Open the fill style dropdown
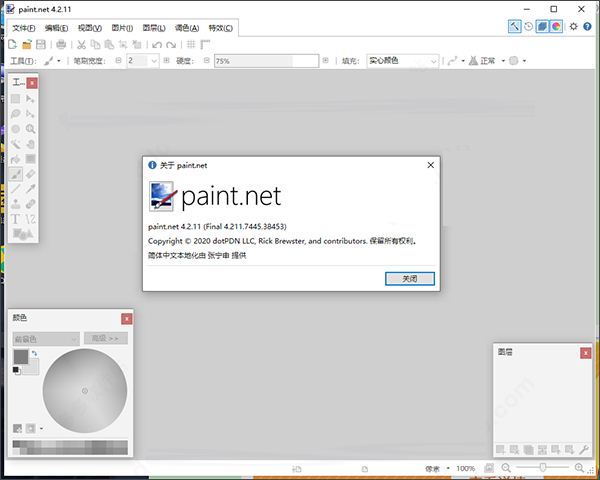 (x=403, y=61)
